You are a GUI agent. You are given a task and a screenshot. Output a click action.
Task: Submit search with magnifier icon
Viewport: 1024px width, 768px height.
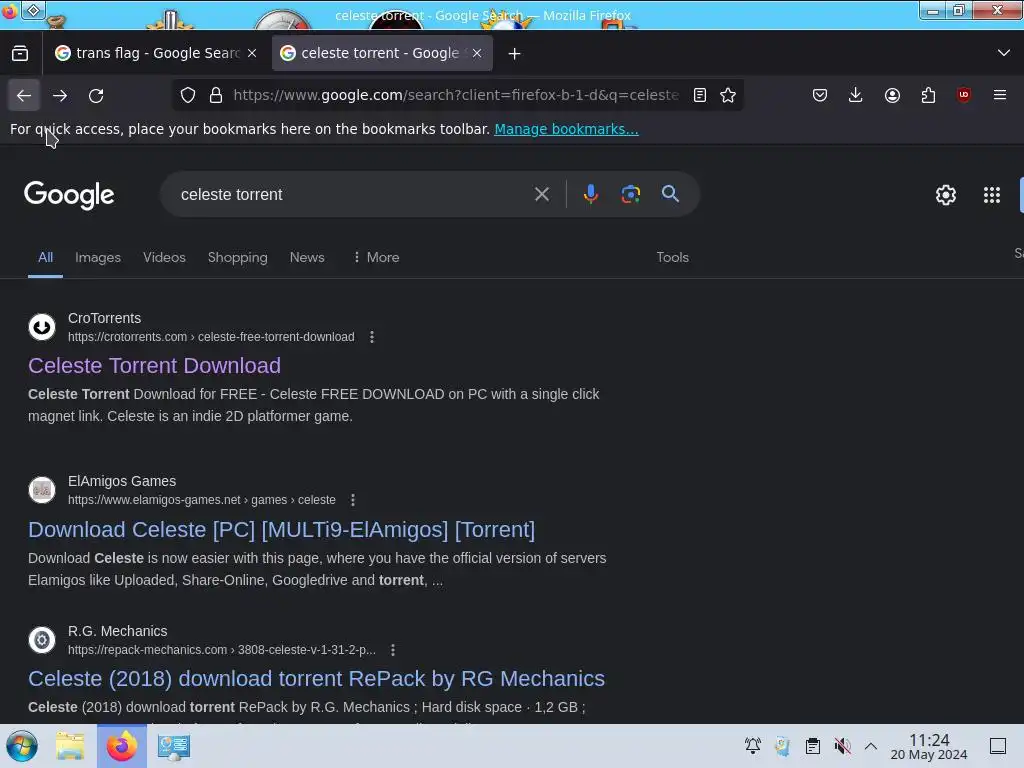coord(670,194)
